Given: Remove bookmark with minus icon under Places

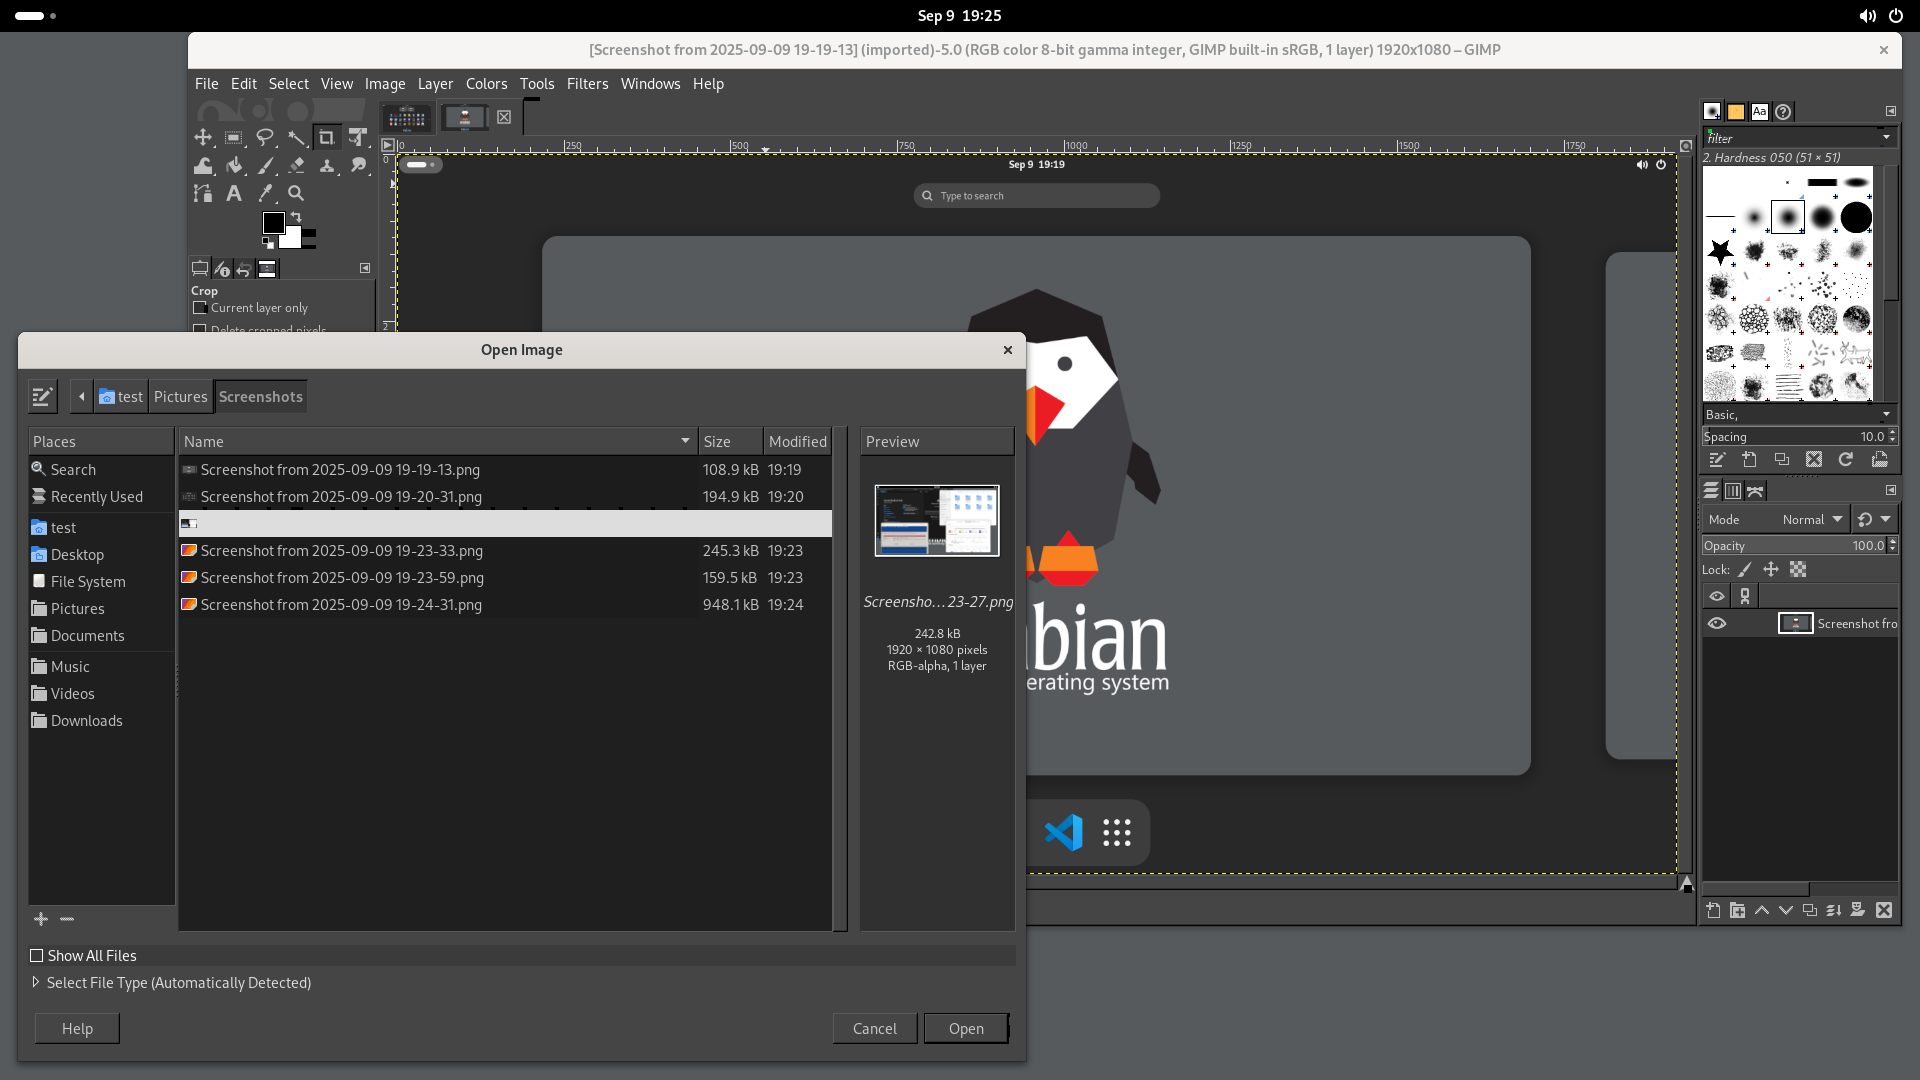Looking at the screenshot, I should (67, 918).
